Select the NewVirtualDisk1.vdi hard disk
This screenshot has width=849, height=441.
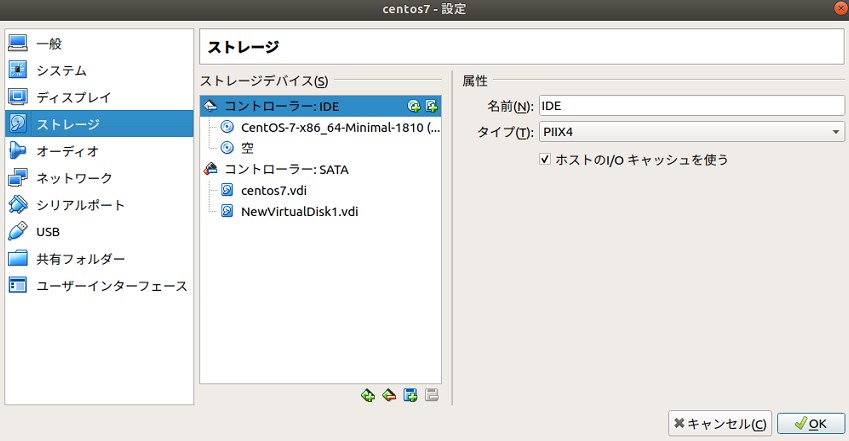point(321,211)
